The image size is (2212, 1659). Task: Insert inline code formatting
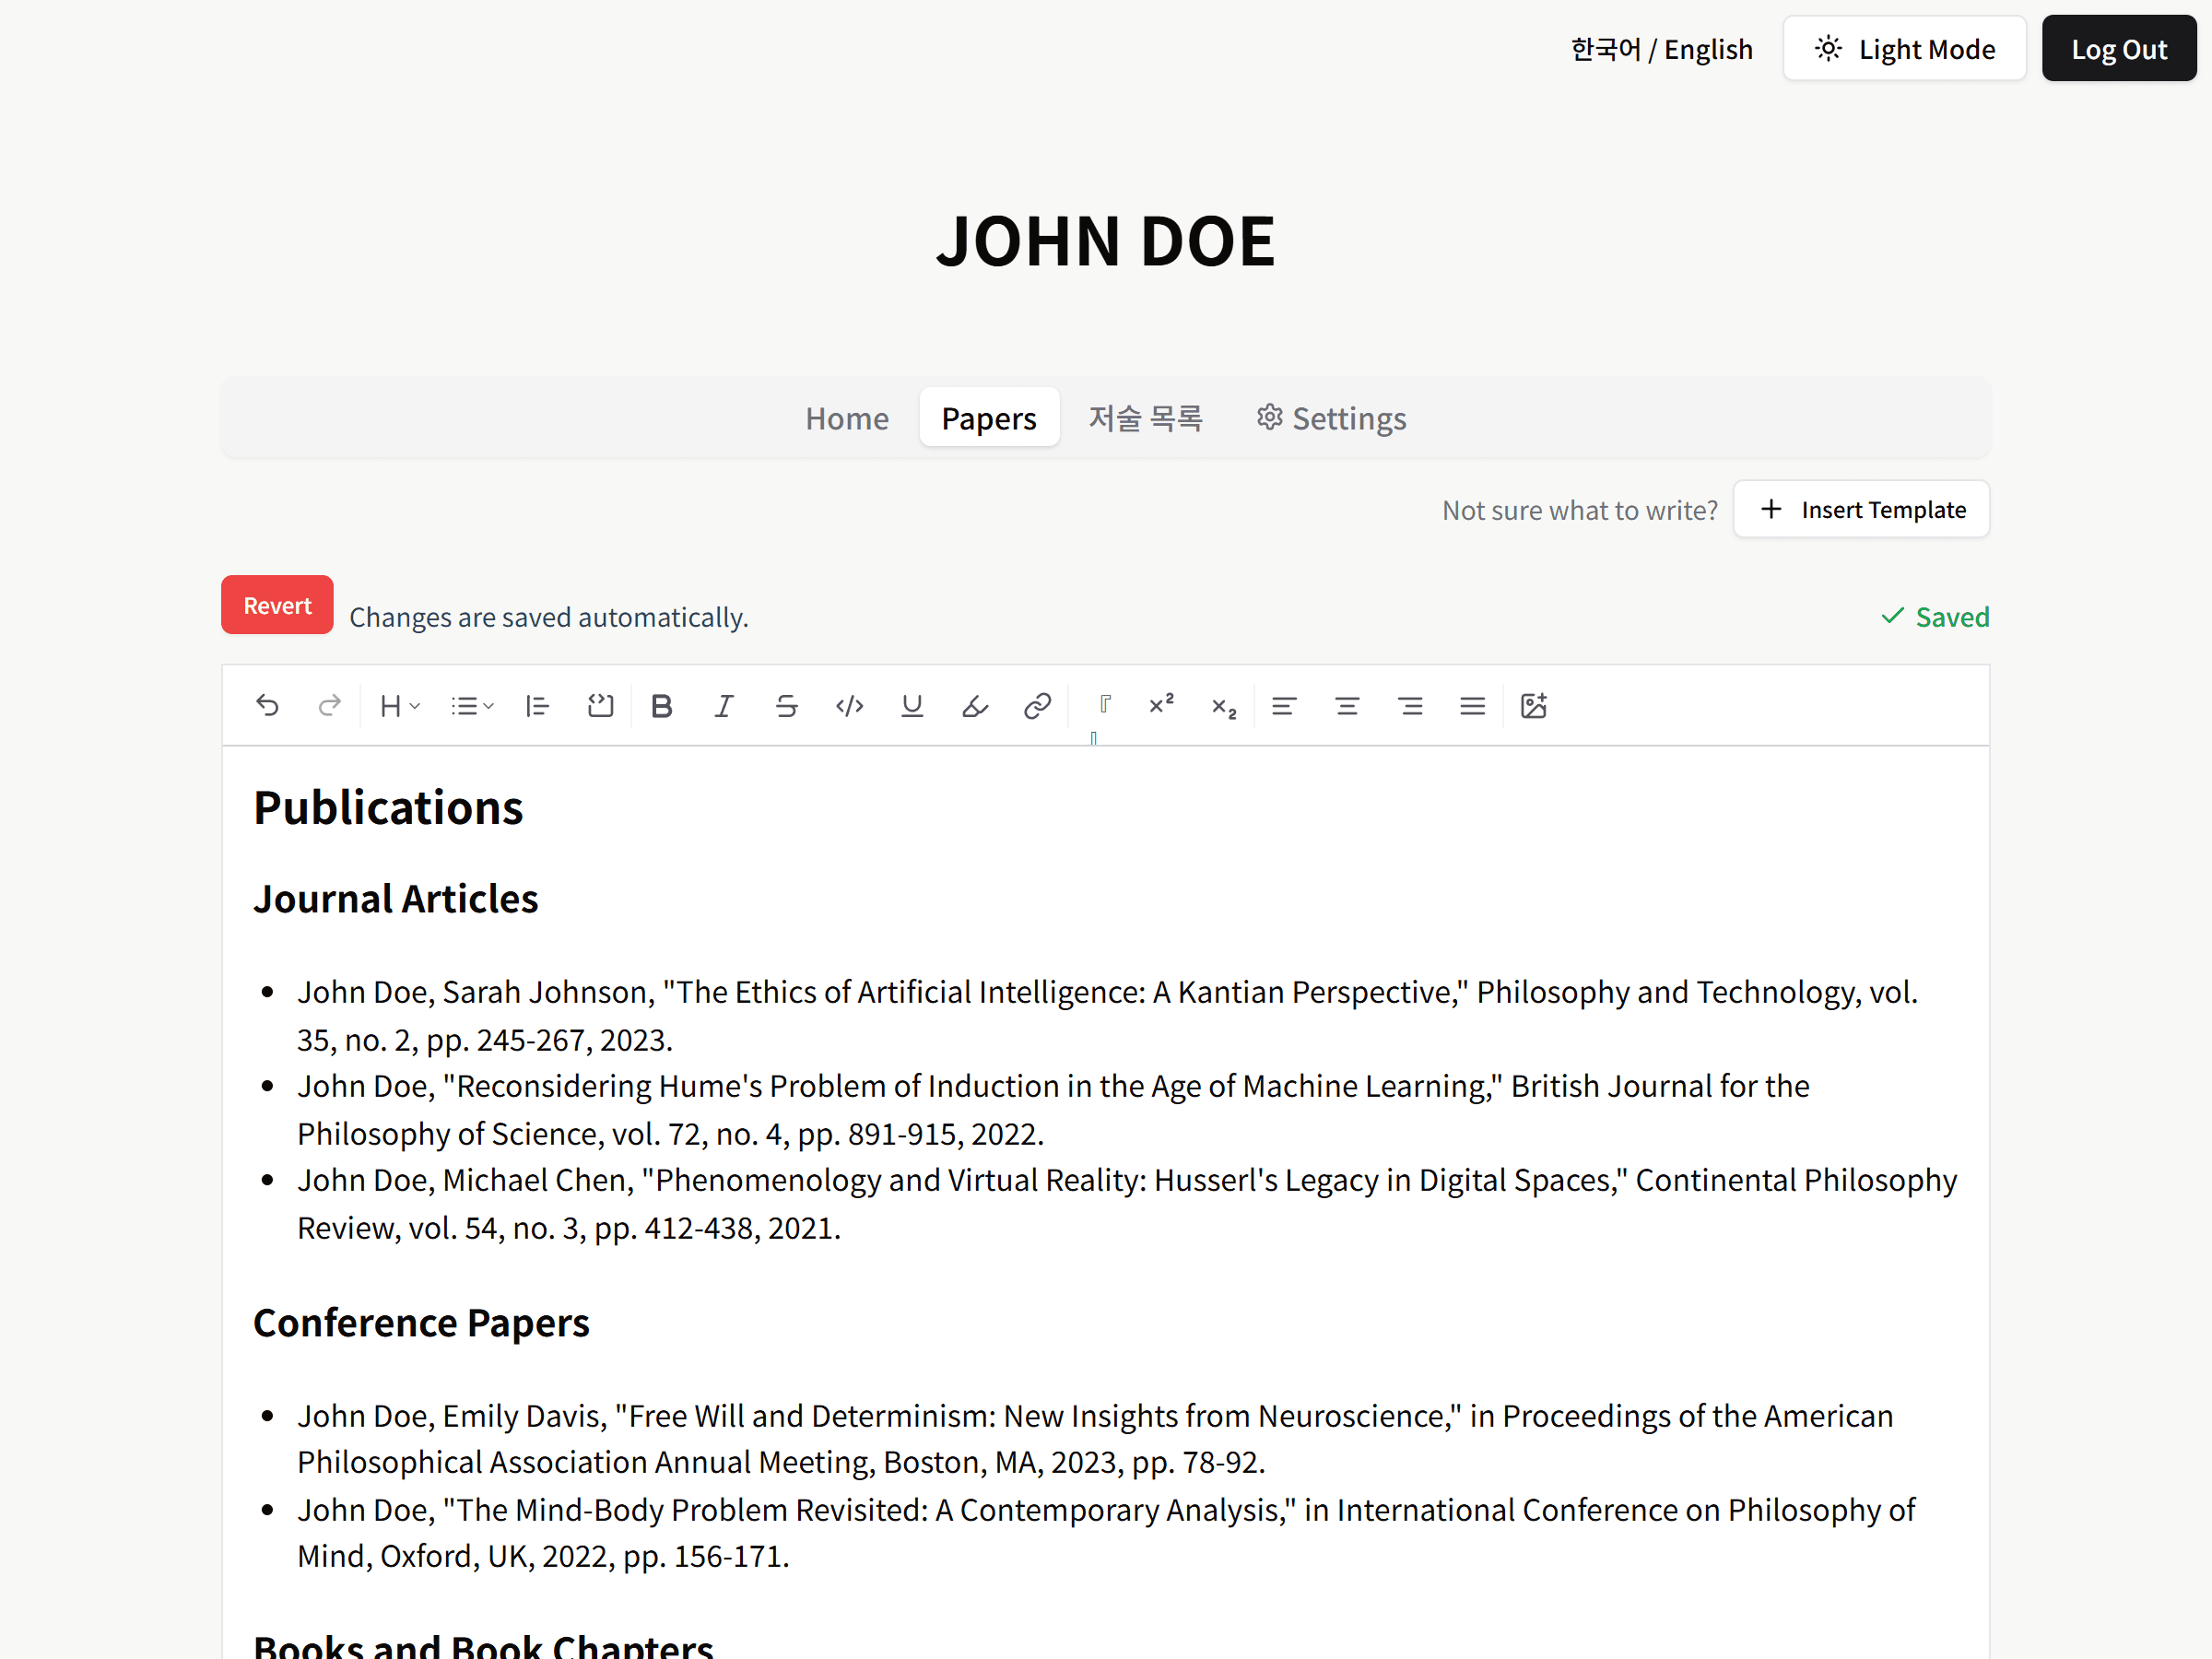[849, 706]
